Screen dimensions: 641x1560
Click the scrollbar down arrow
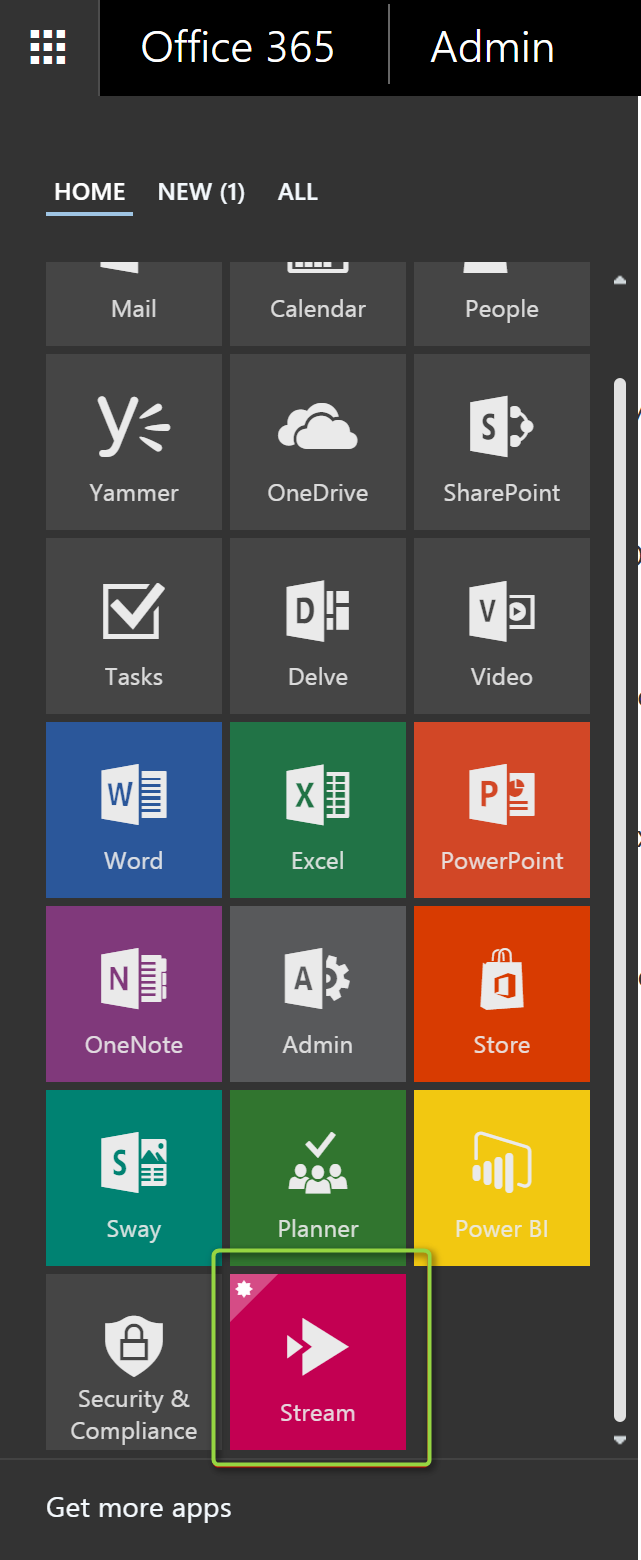pyautogui.click(x=620, y=1440)
